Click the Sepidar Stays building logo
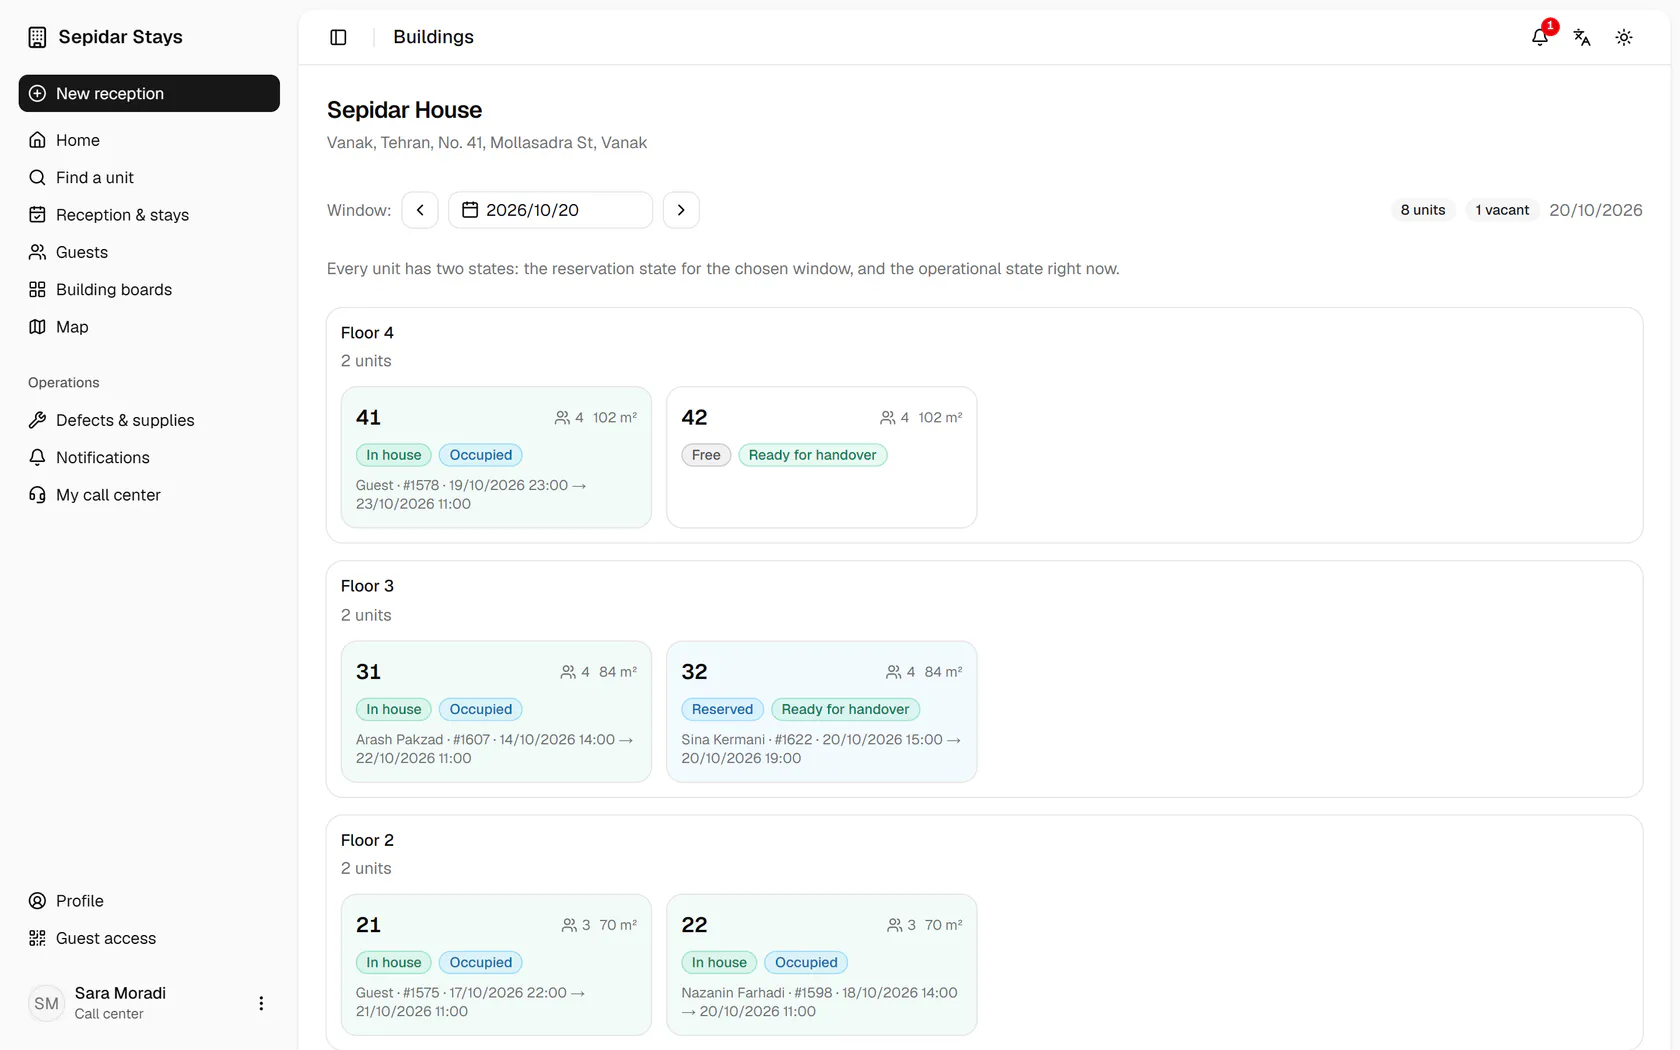The width and height of the screenshot is (1680, 1050). tap(37, 37)
